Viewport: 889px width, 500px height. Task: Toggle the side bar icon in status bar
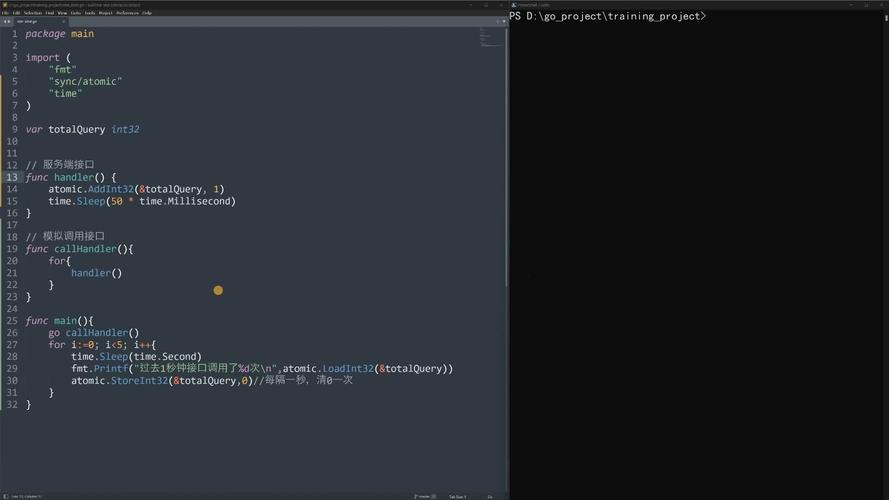pyautogui.click(x=6, y=497)
